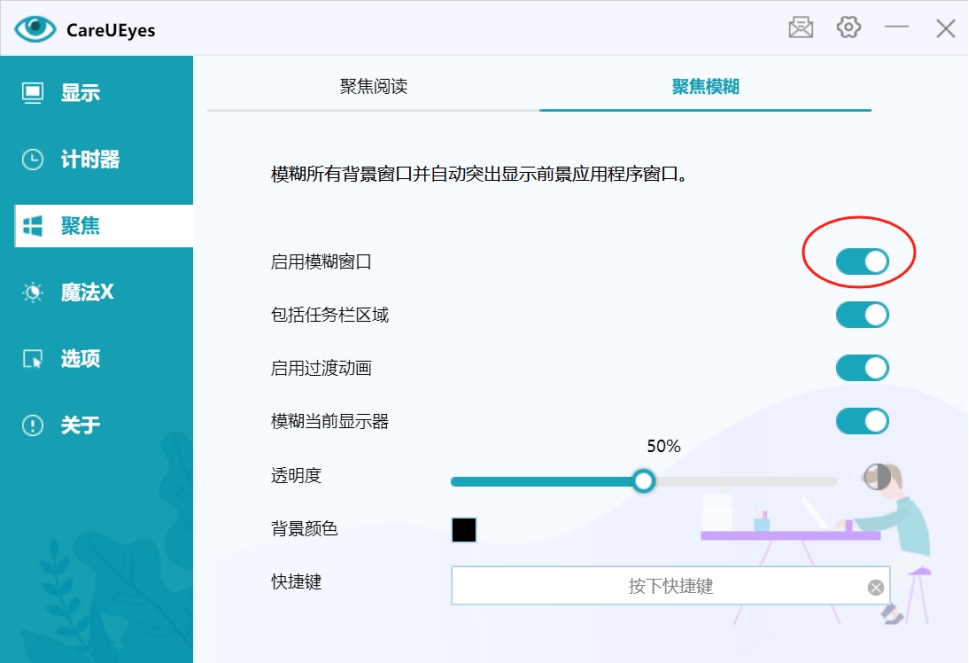Screen dimensions: 969x663
Task: Click the sun icon beside 魔法X
Action: tap(33, 293)
